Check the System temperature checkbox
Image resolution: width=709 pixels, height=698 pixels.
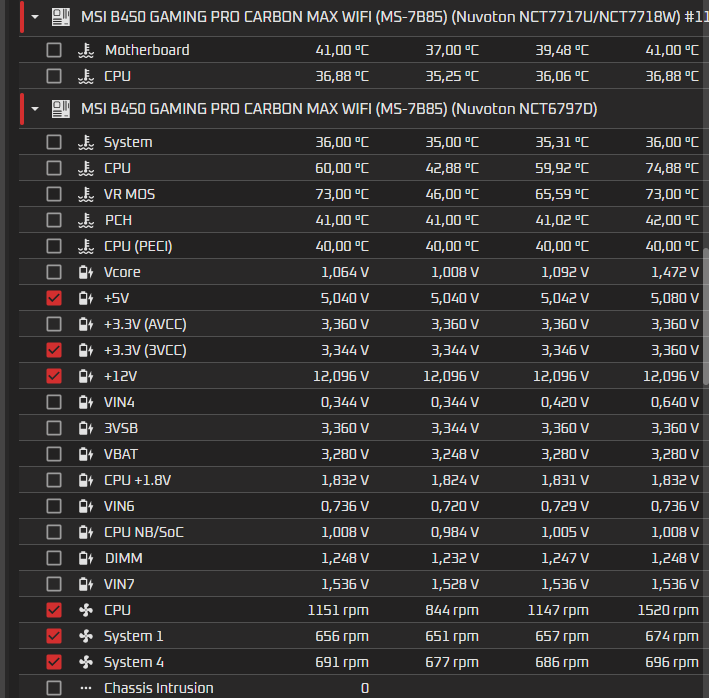point(54,142)
